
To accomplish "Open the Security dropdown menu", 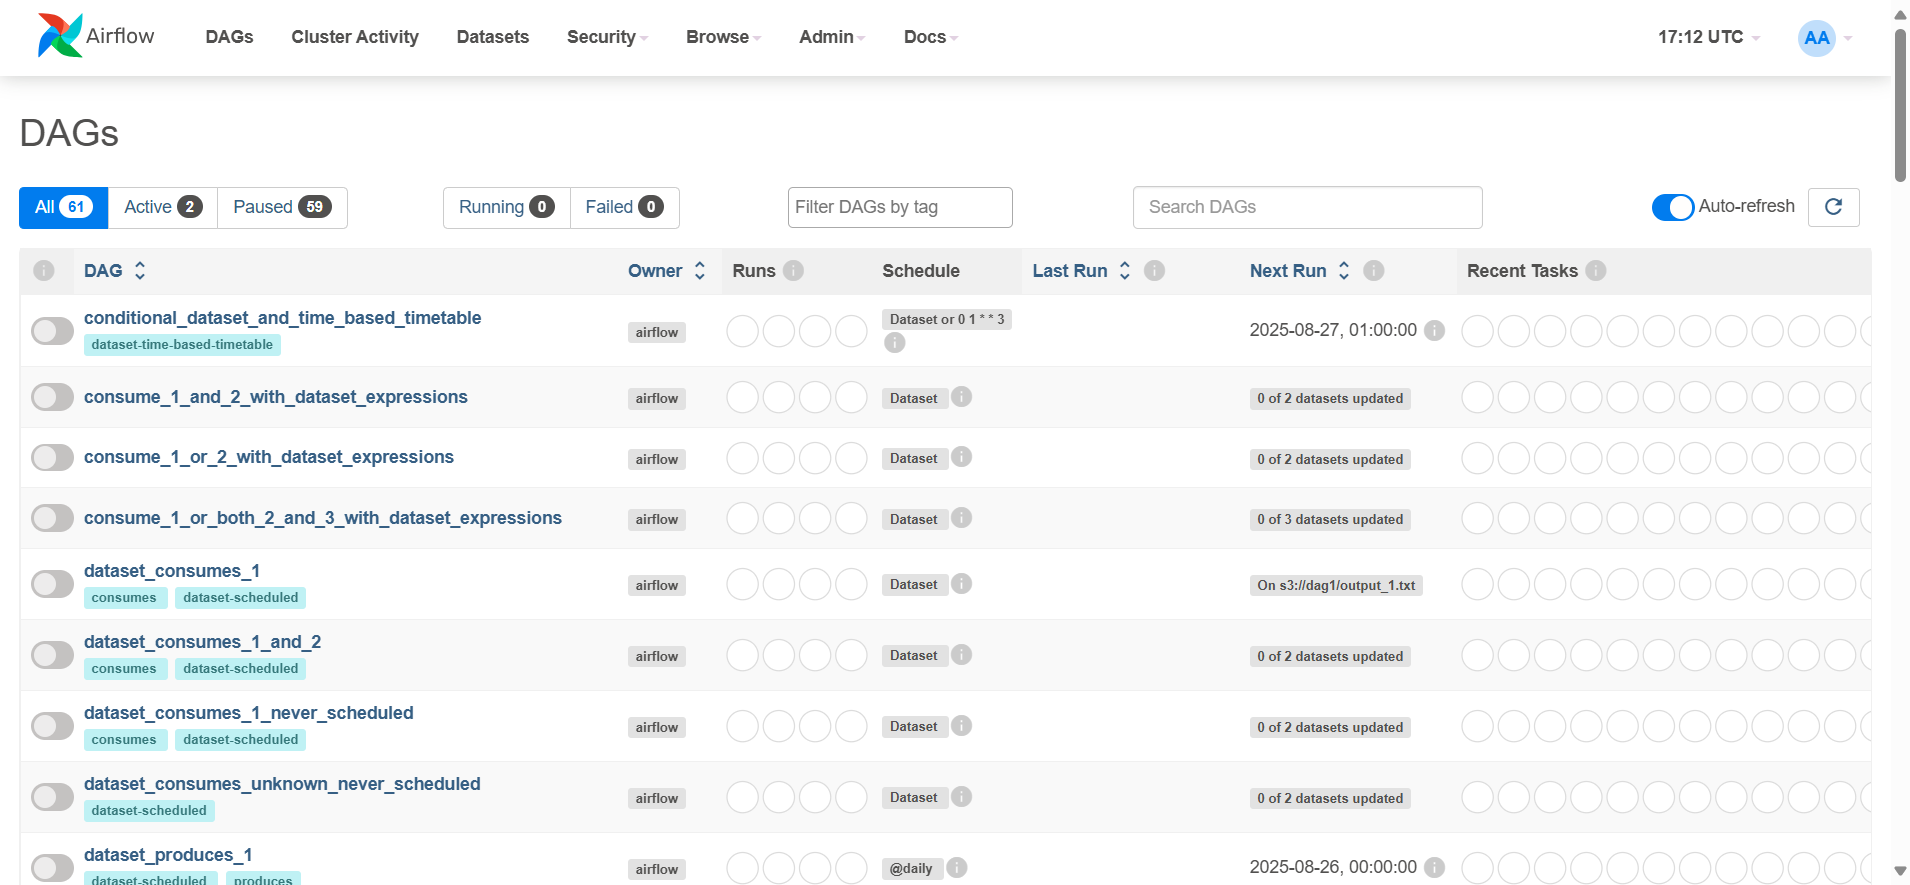I will coord(607,37).
